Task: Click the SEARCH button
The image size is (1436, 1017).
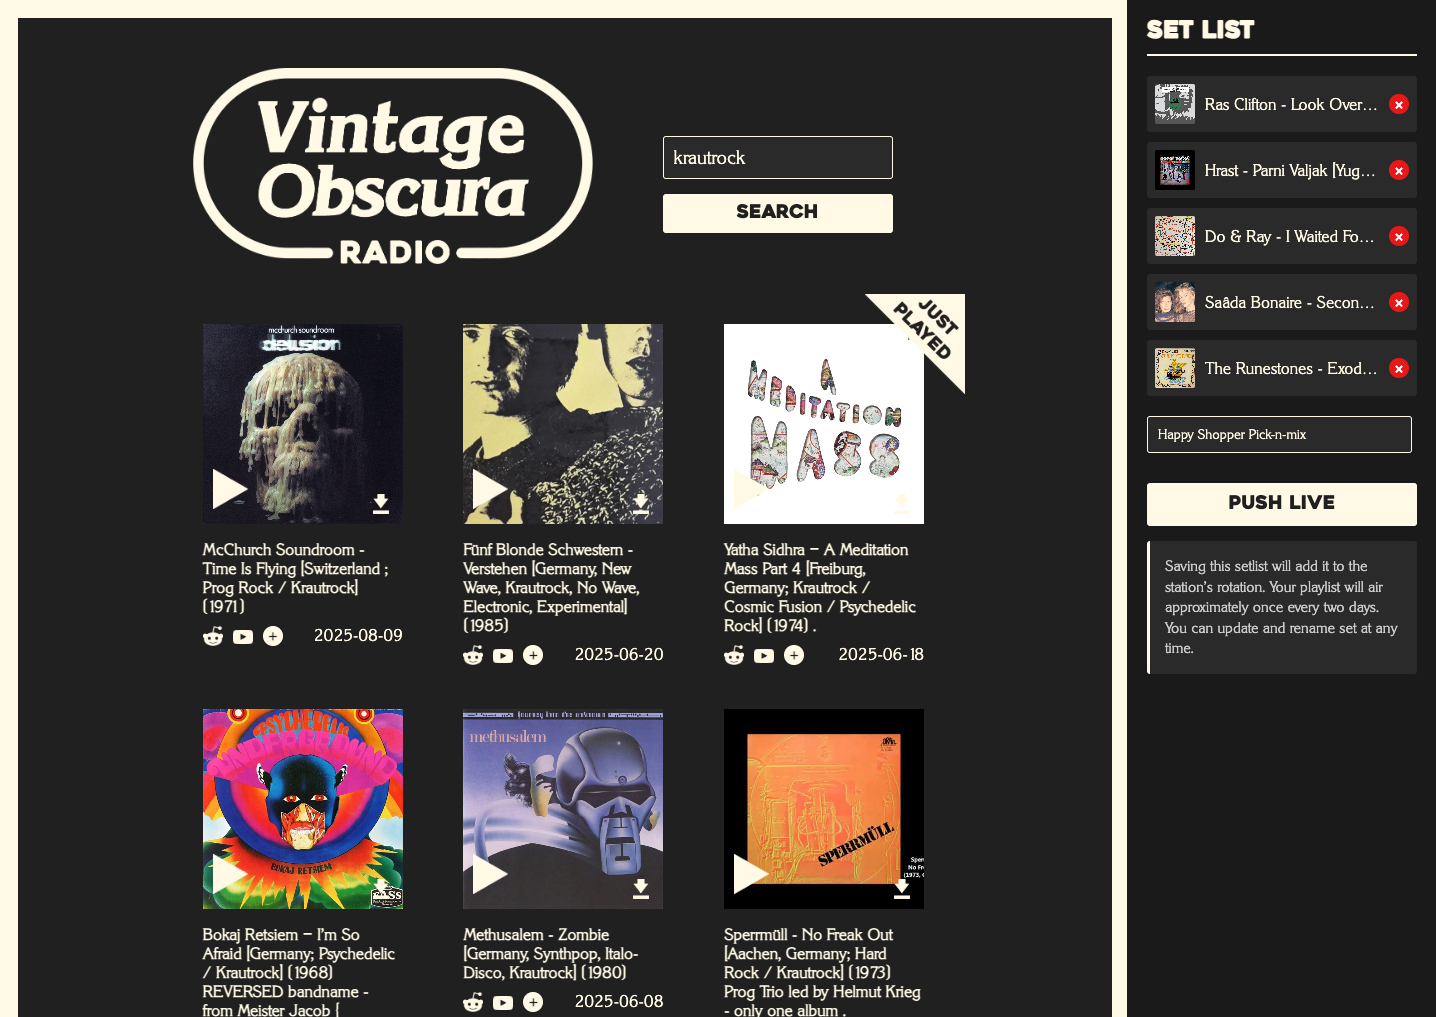Action: pyautogui.click(x=778, y=213)
